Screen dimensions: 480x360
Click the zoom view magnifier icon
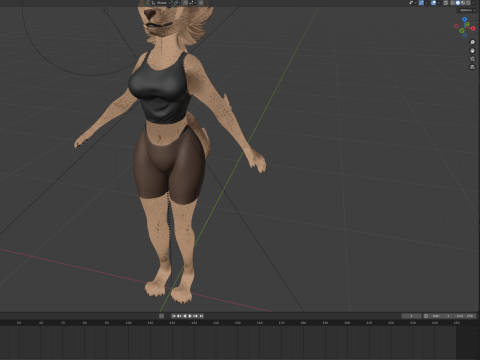tap(472, 42)
